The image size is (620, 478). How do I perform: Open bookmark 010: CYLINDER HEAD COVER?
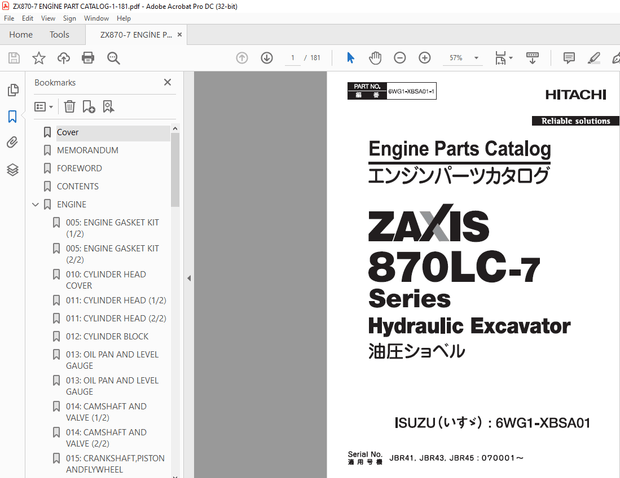point(106,280)
